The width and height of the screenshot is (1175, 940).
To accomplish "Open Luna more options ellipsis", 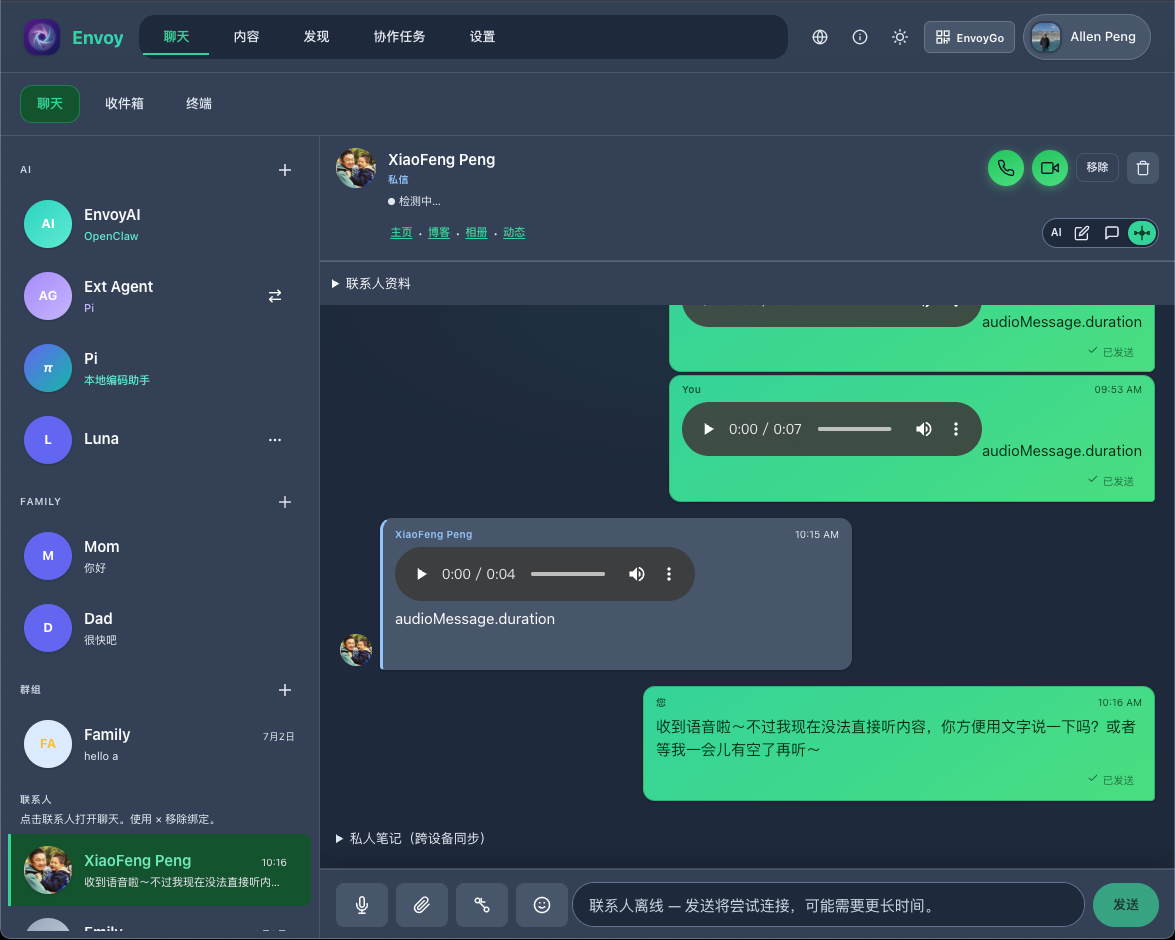I will [x=275, y=440].
